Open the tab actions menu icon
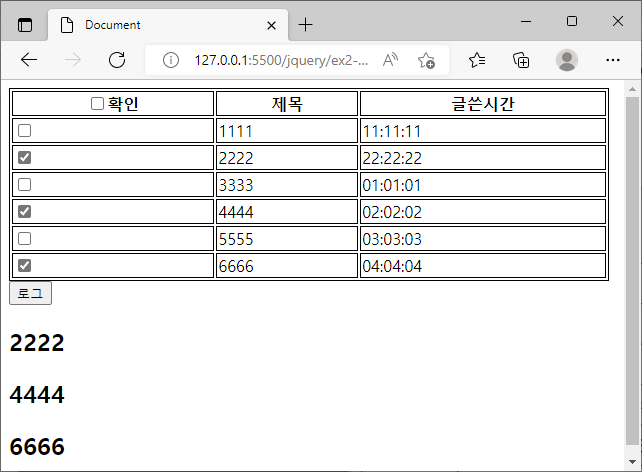Viewport: 642px width, 472px height. tap(25, 25)
